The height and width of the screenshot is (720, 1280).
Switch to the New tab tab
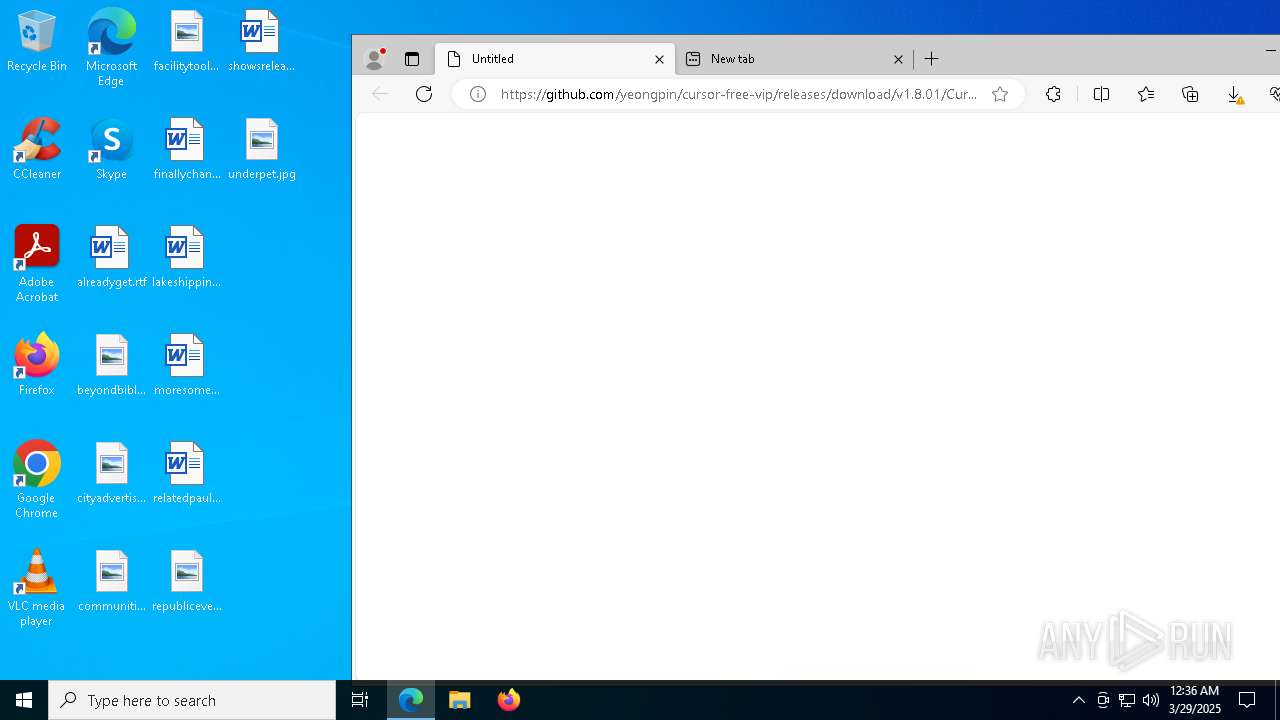click(795, 59)
